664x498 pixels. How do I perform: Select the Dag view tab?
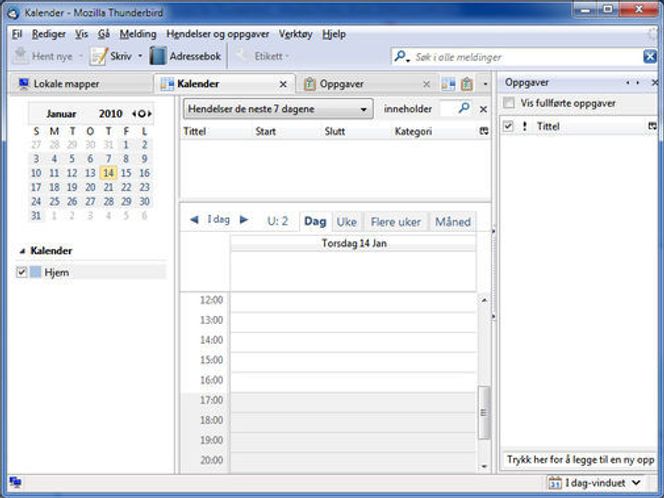coord(315,221)
